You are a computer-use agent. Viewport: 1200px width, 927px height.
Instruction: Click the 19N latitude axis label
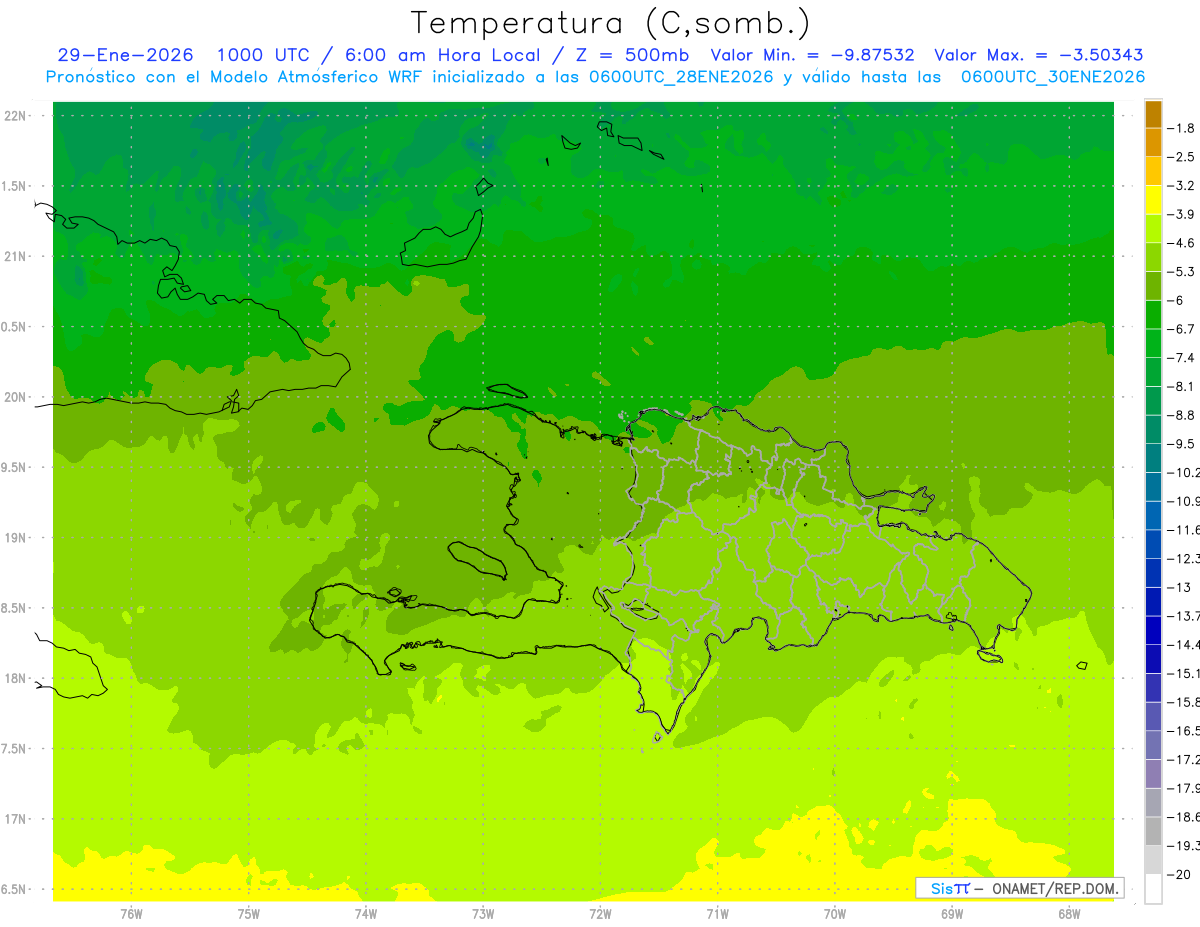(16, 538)
